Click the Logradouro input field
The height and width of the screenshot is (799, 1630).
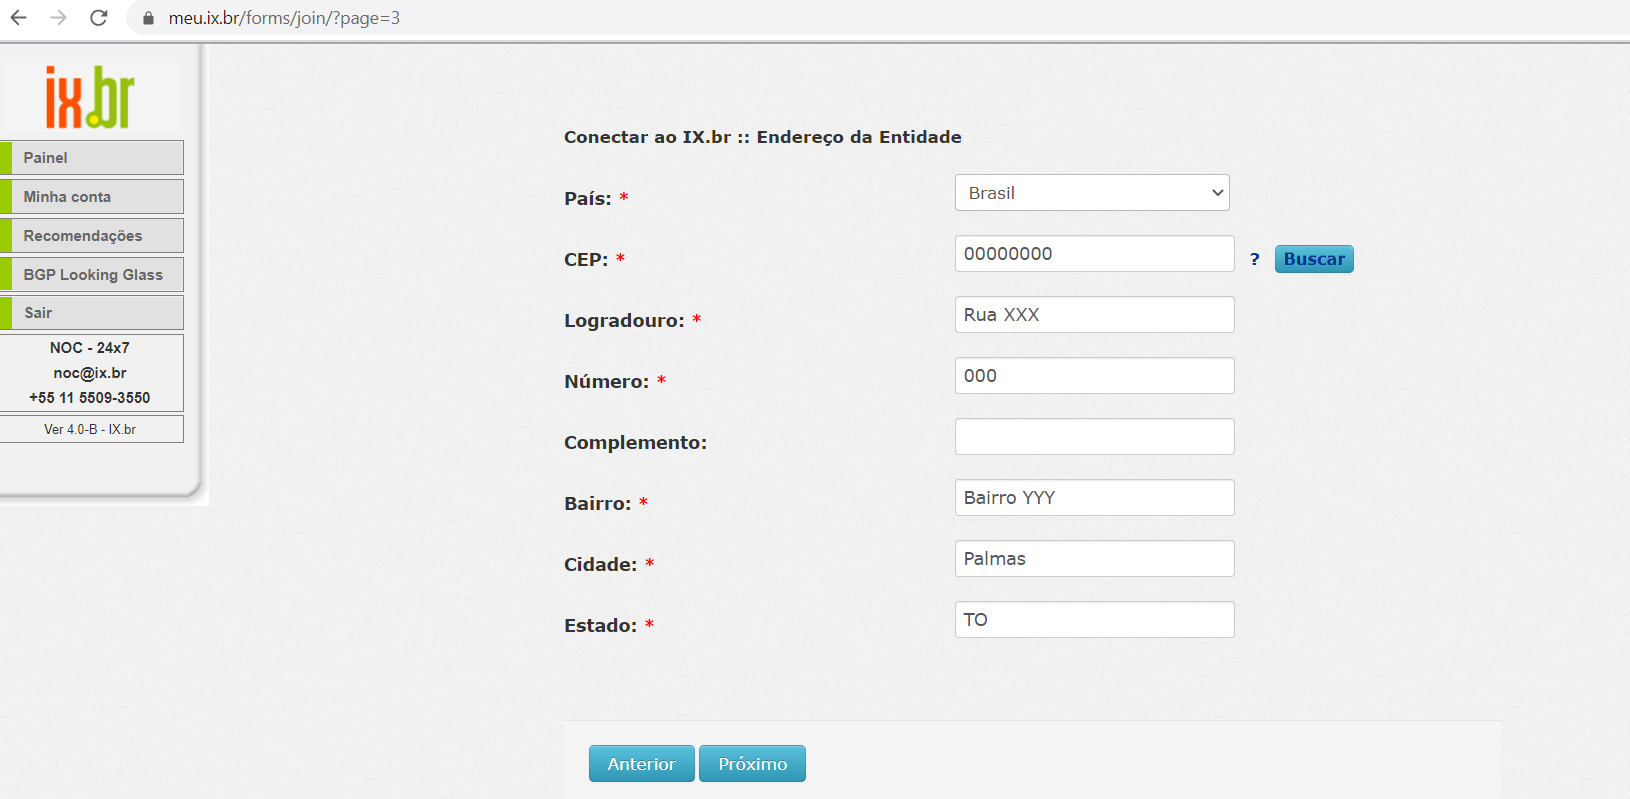point(1095,315)
